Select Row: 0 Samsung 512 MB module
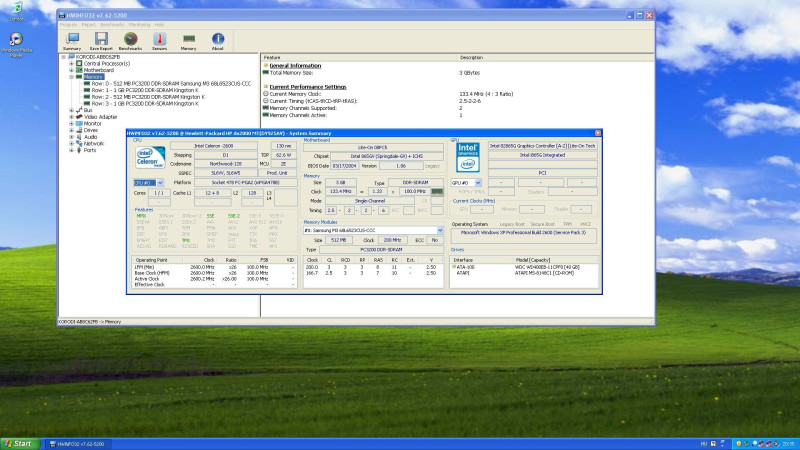This screenshot has height=450, width=800. tap(171, 84)
